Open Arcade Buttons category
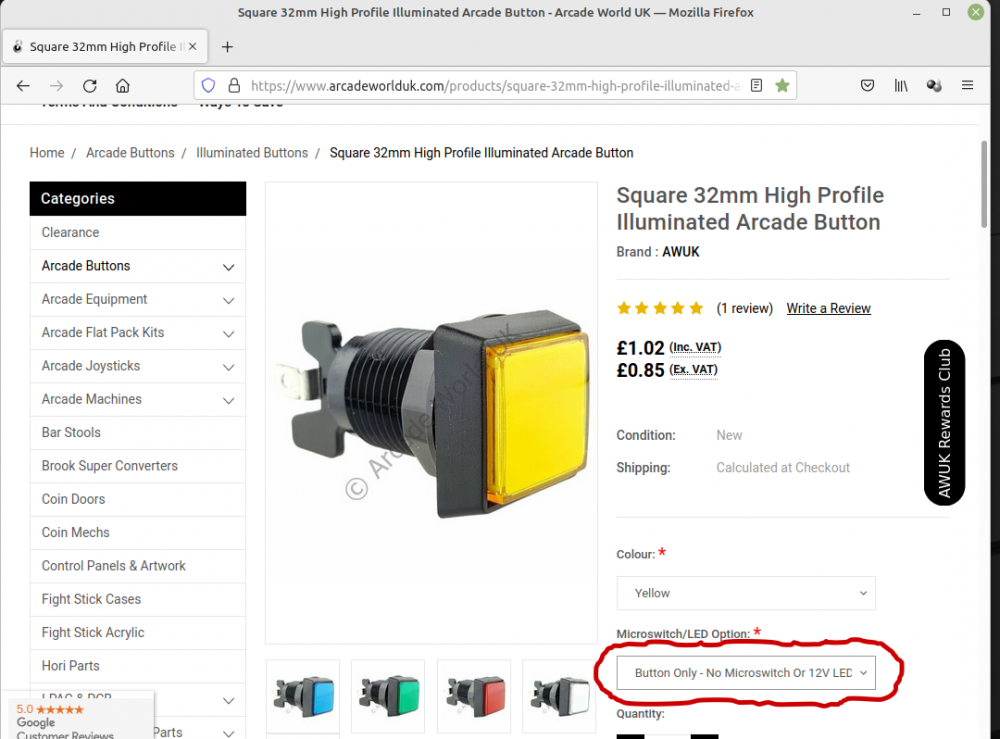The height and width of the screenshot is (739, 1000). click(85, 266)
